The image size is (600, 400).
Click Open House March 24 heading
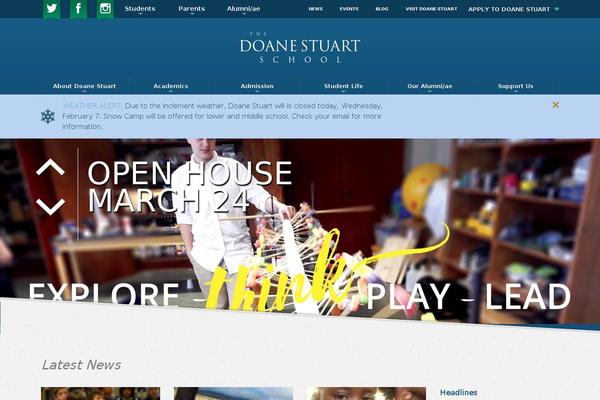tap(189, 186)
